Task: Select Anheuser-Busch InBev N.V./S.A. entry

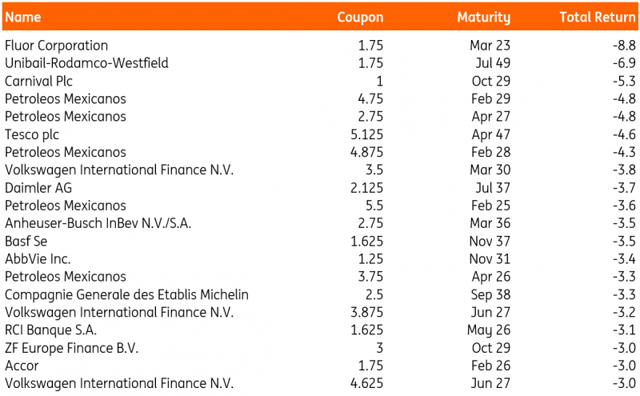Action: pos(98,223)
